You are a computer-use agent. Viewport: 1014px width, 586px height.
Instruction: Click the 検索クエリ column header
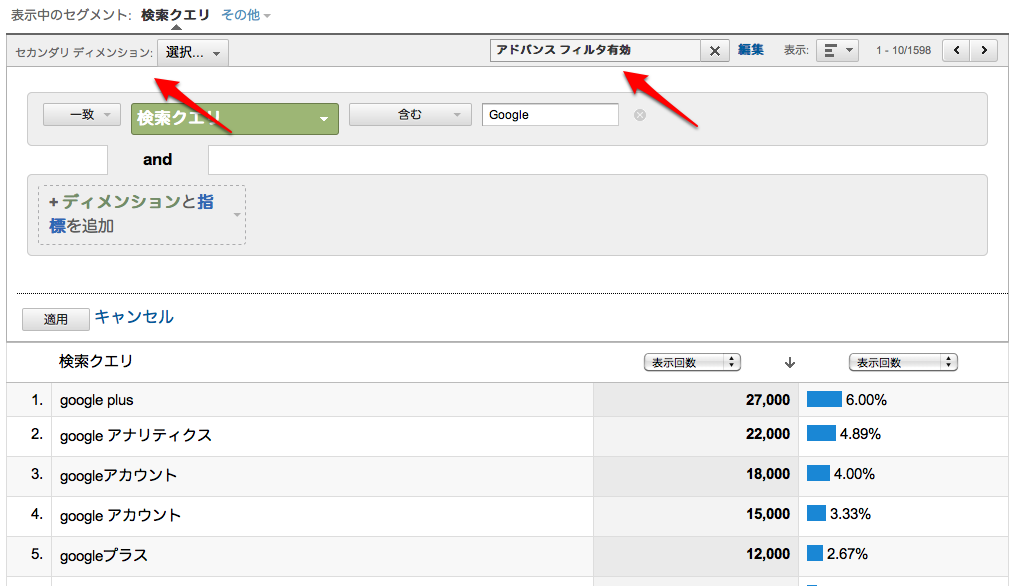pos(96,362)
